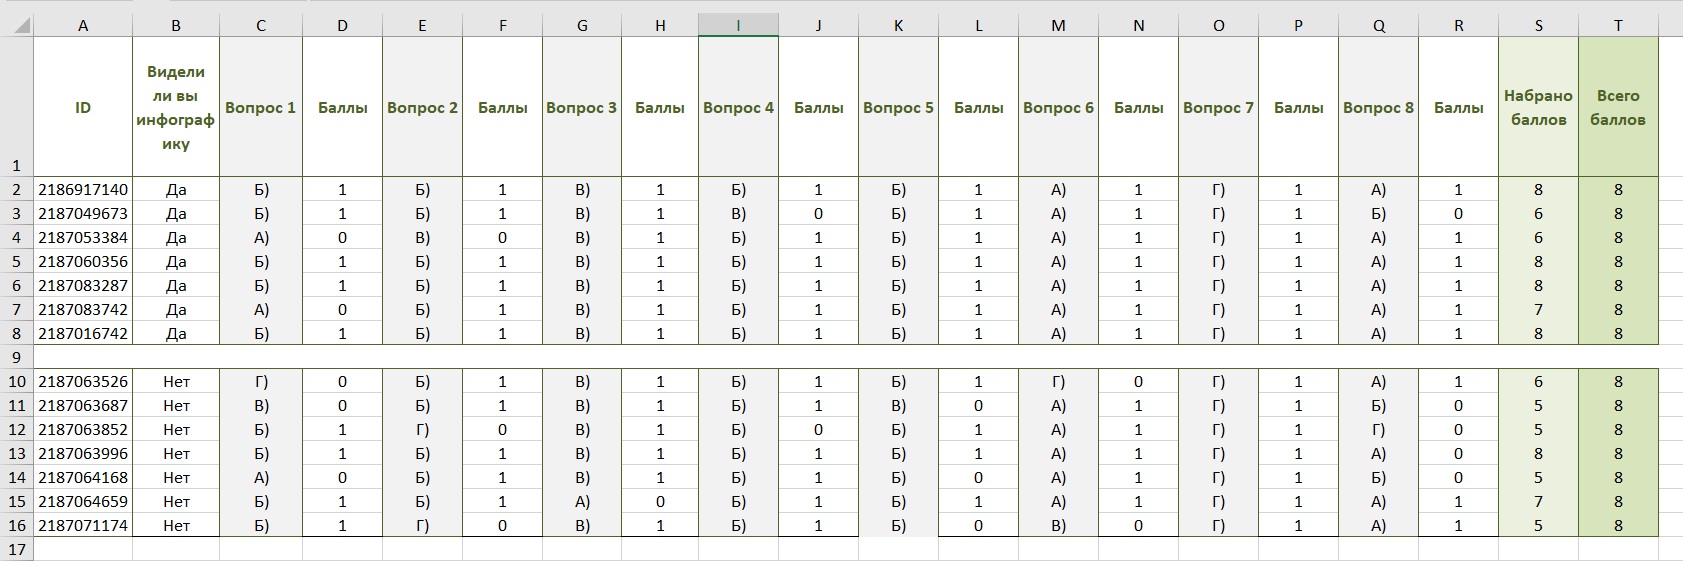Select cell with ID 2186917140
Screen dimensions: 1683x561
point(83,189)
